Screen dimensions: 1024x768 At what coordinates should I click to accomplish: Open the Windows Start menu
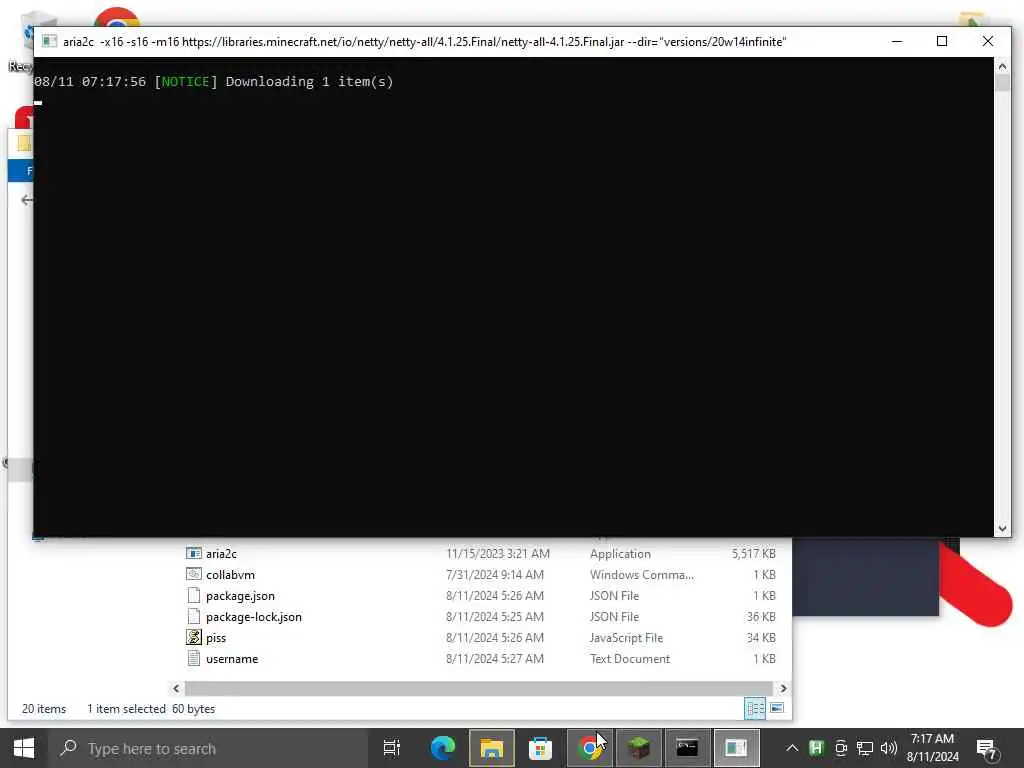point(24,748)
